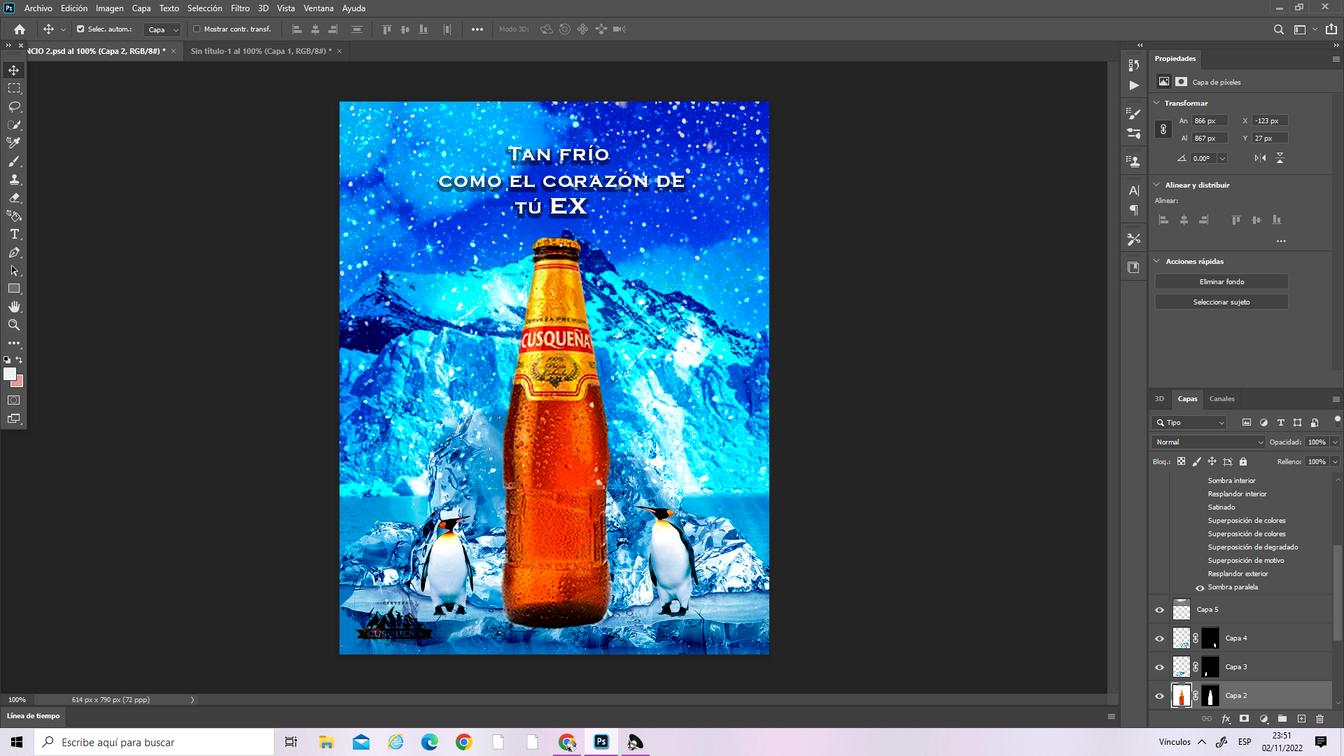Open the Character panel icon
Screen dimensions: 1344x756
(x=1133, y=190)
